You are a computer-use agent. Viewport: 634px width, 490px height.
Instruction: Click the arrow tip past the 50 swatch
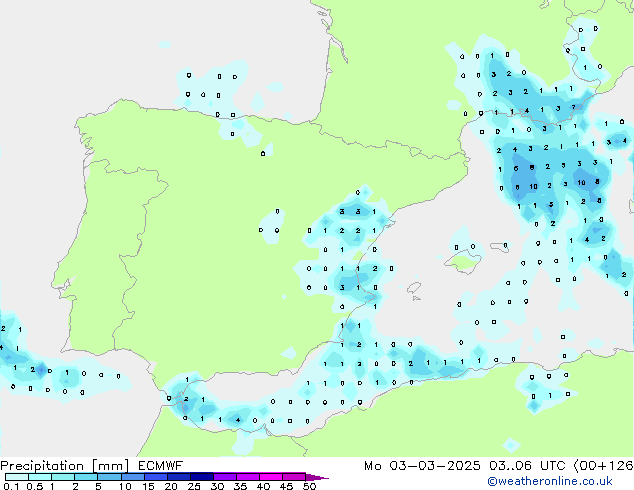pos(317,477)
